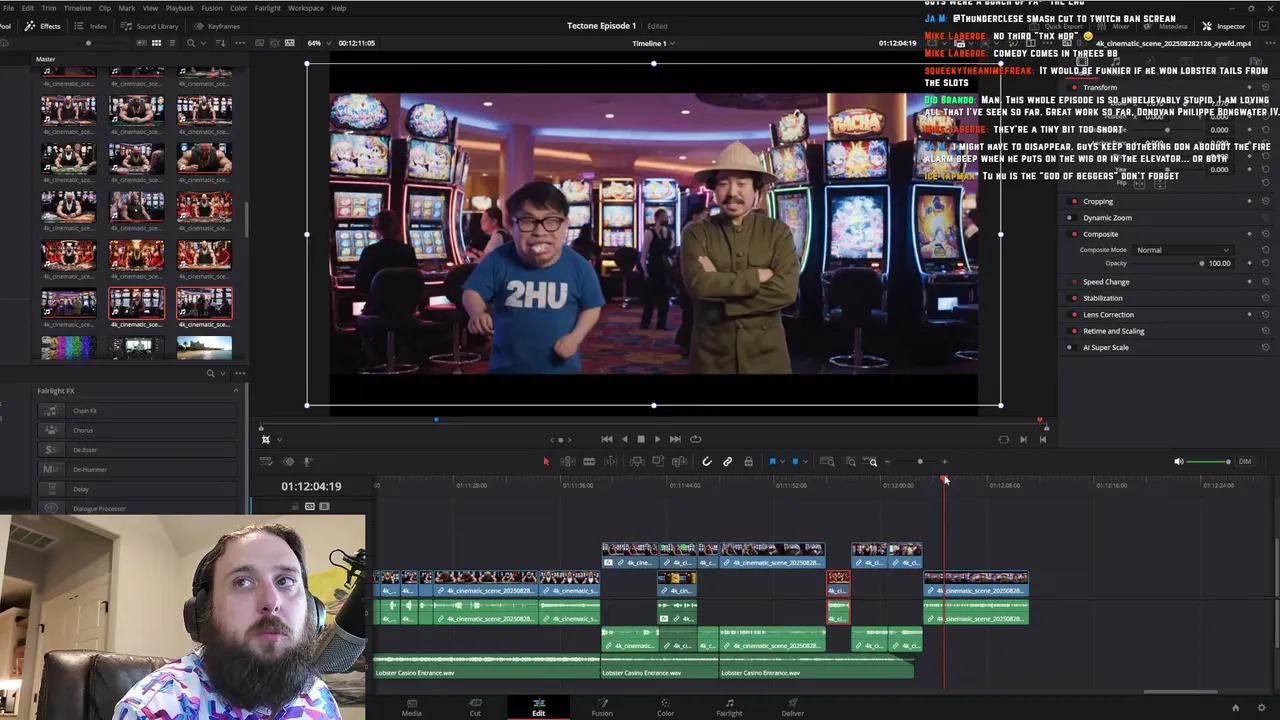Play the timeline forward
Image resolution: width=1280 pixels, height=720 pixels.
657,439
